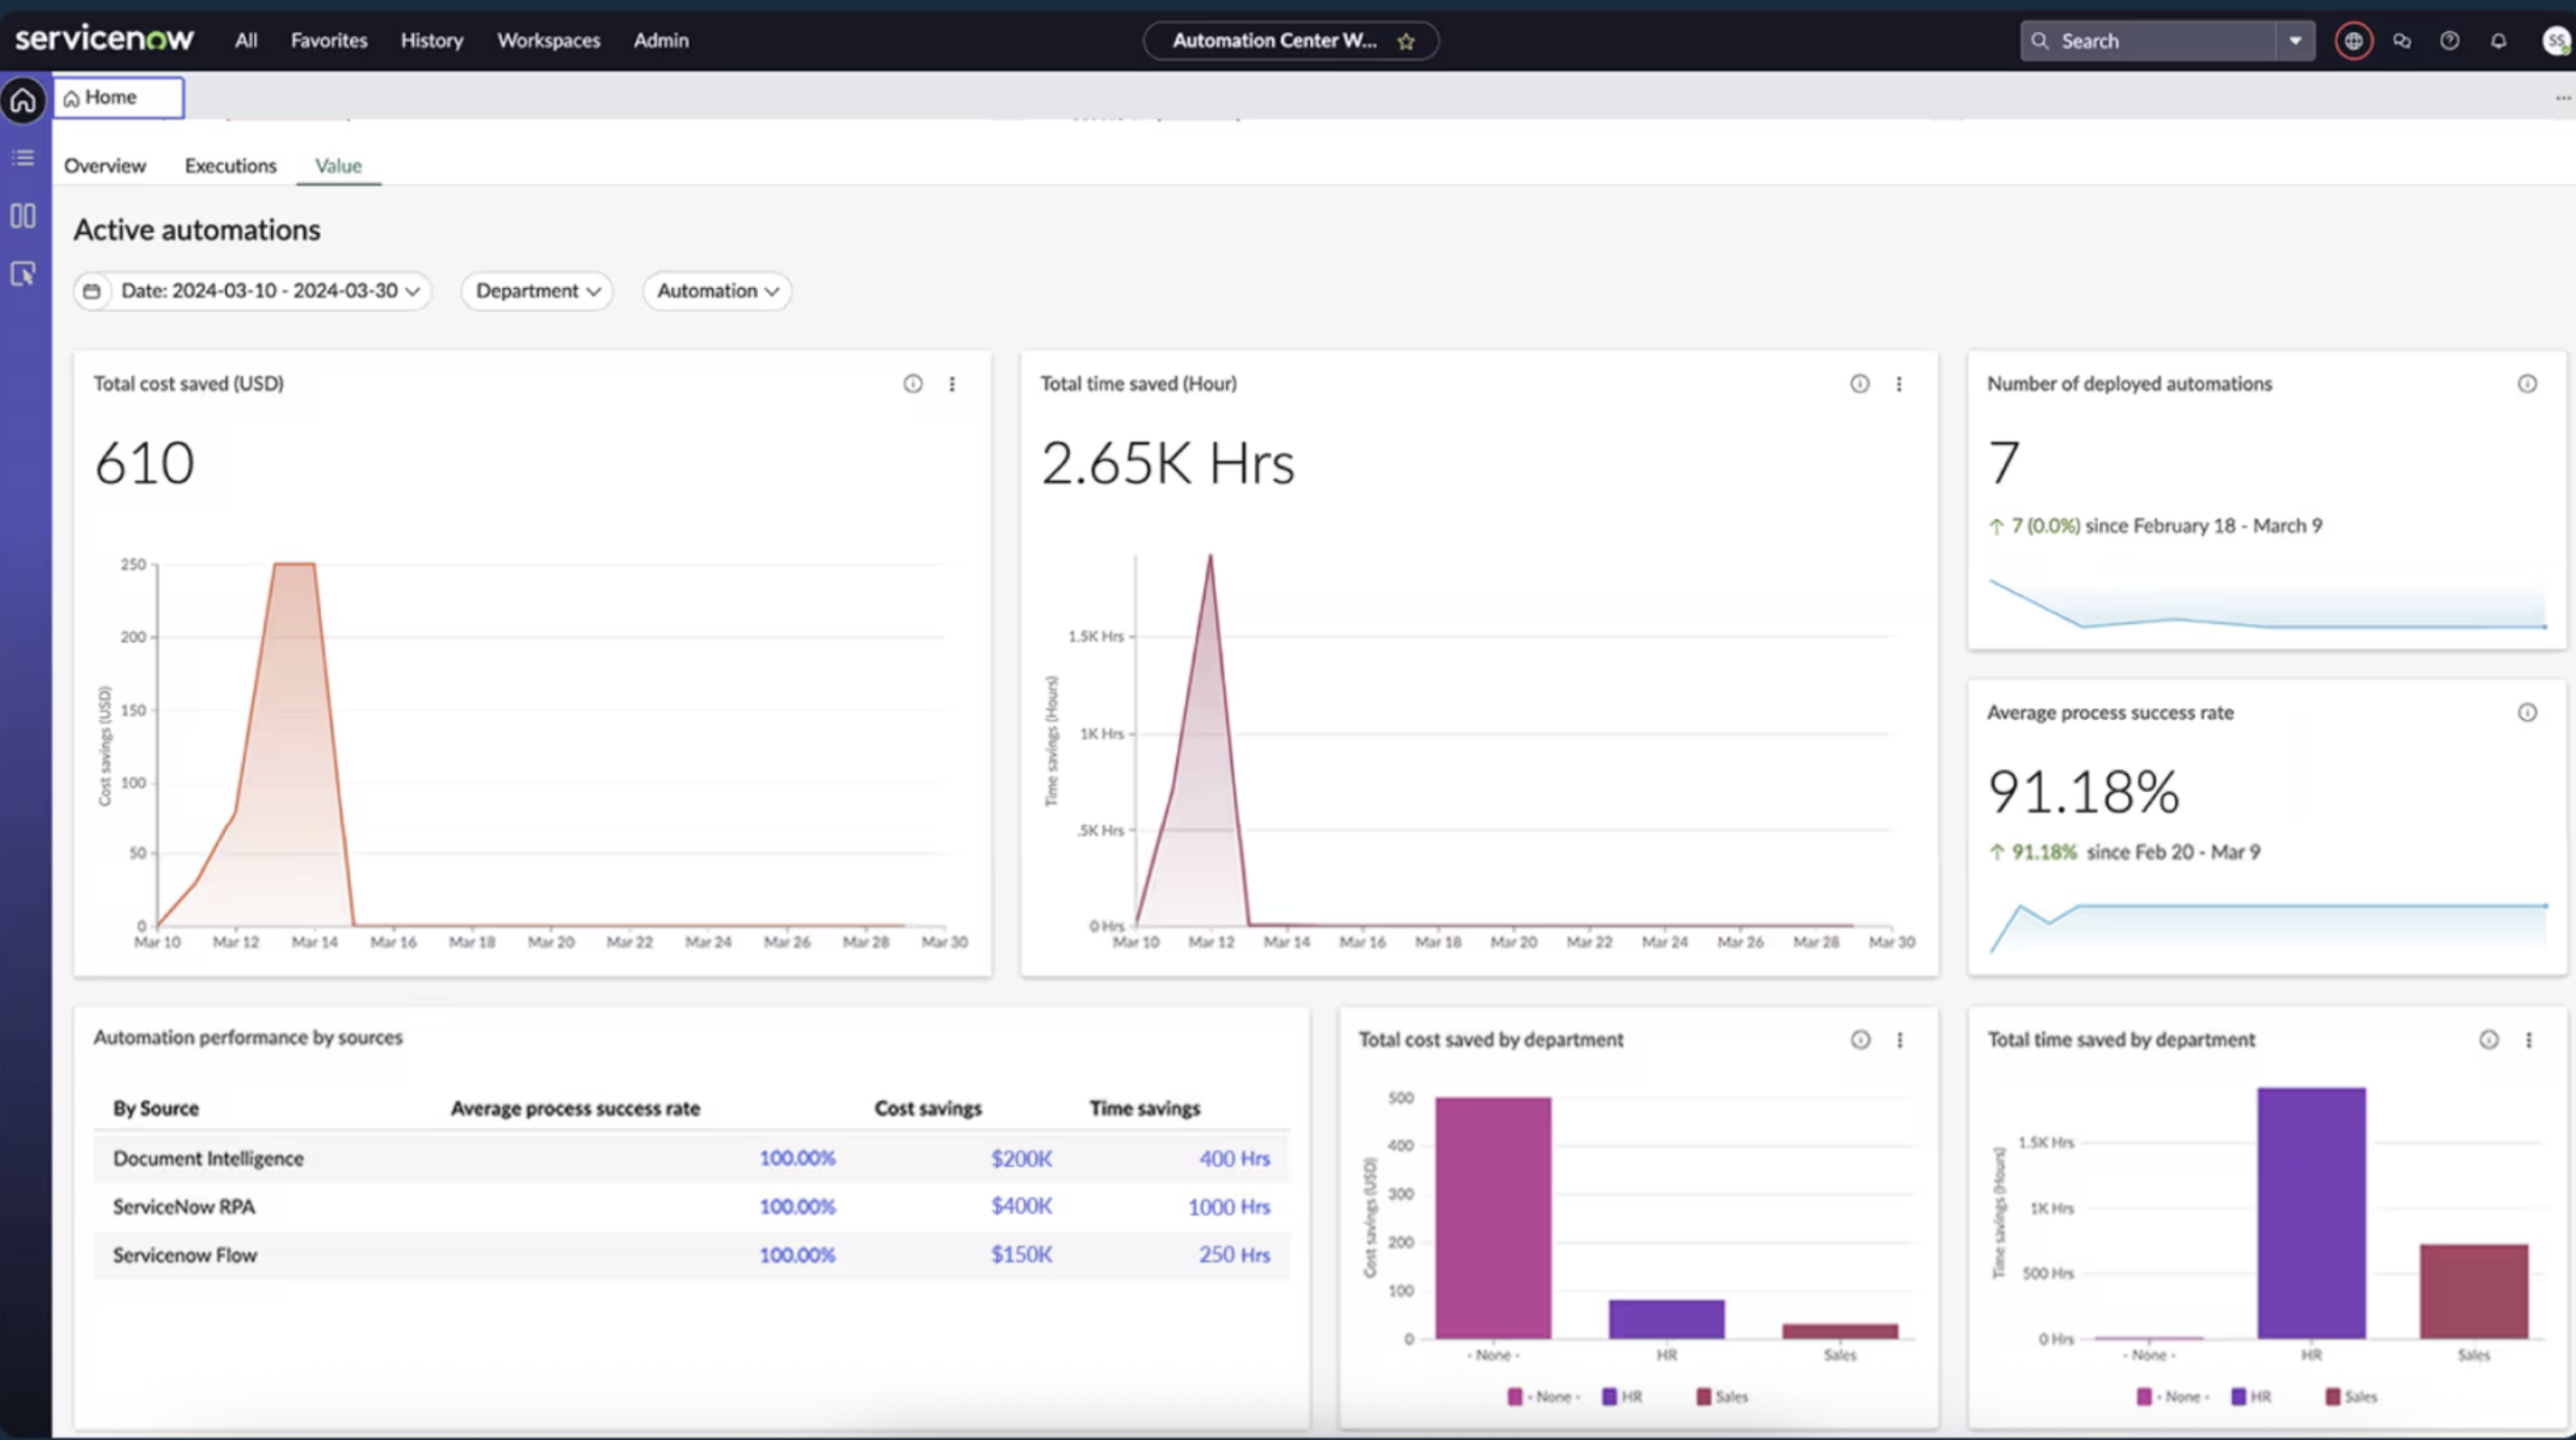Open the globe scope selector icon
The width and height of the screenshot is (2576, 1440).
(2353, 41)
